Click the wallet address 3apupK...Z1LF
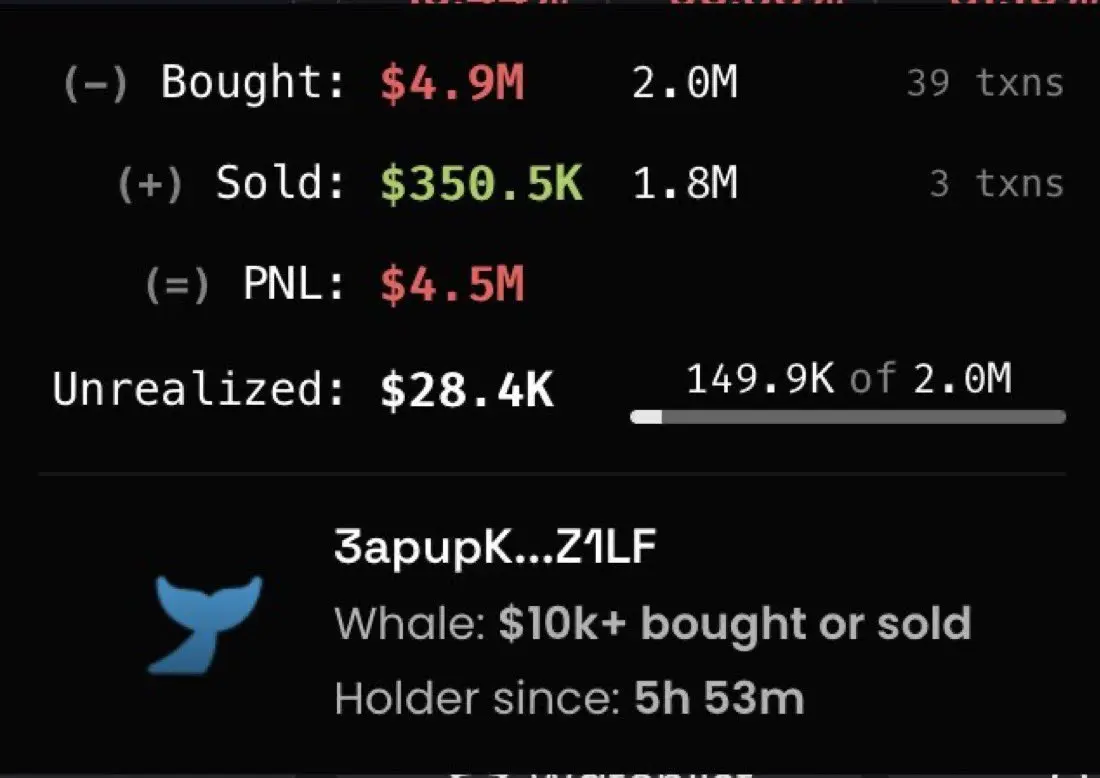The width and height of the screenshot is (1100, 778). 495,547
